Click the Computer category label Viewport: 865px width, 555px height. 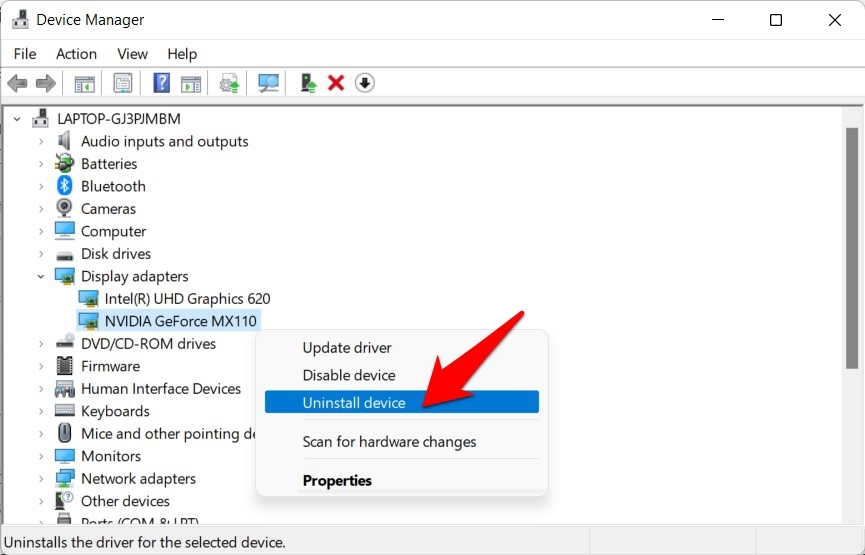114,231
